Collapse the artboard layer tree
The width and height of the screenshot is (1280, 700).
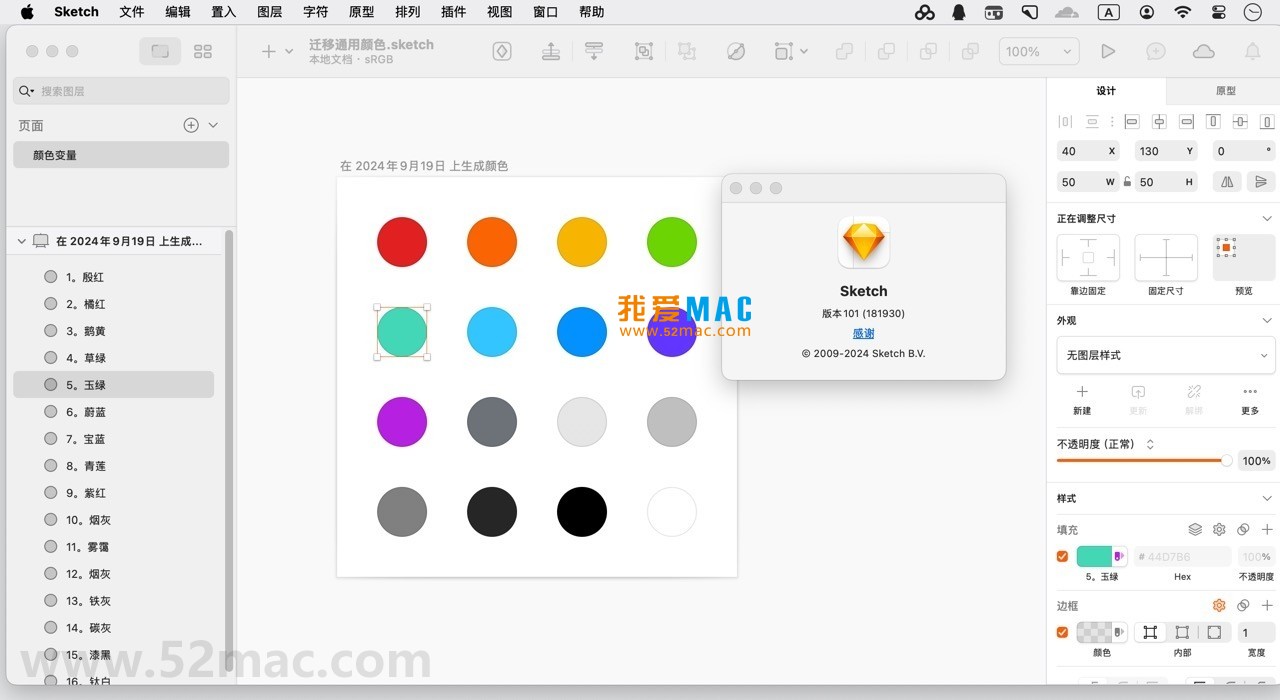(x=22, y=240)
